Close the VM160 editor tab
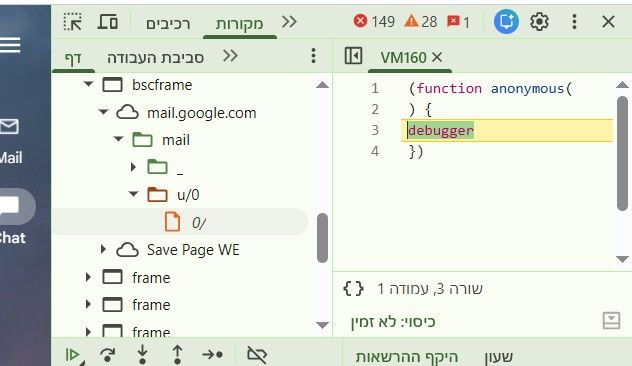Image resolution: width=632 pixels, height=366 pixels. pos(437,58)
